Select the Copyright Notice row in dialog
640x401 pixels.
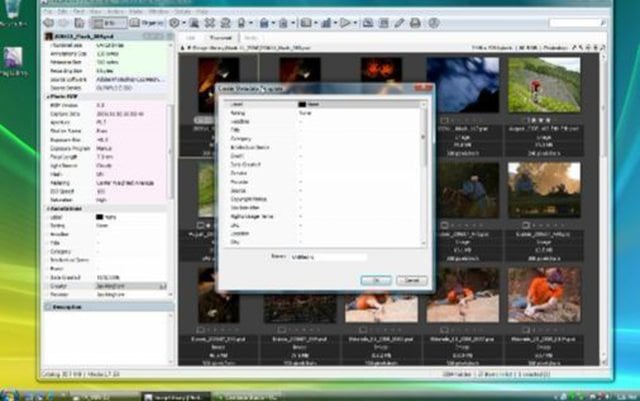pos(322,199)
